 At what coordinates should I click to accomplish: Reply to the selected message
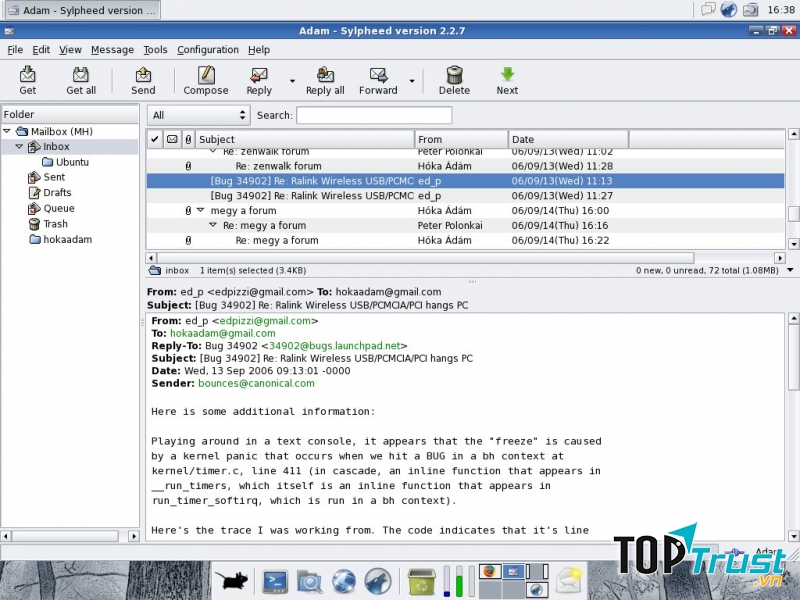click(259, 80)
